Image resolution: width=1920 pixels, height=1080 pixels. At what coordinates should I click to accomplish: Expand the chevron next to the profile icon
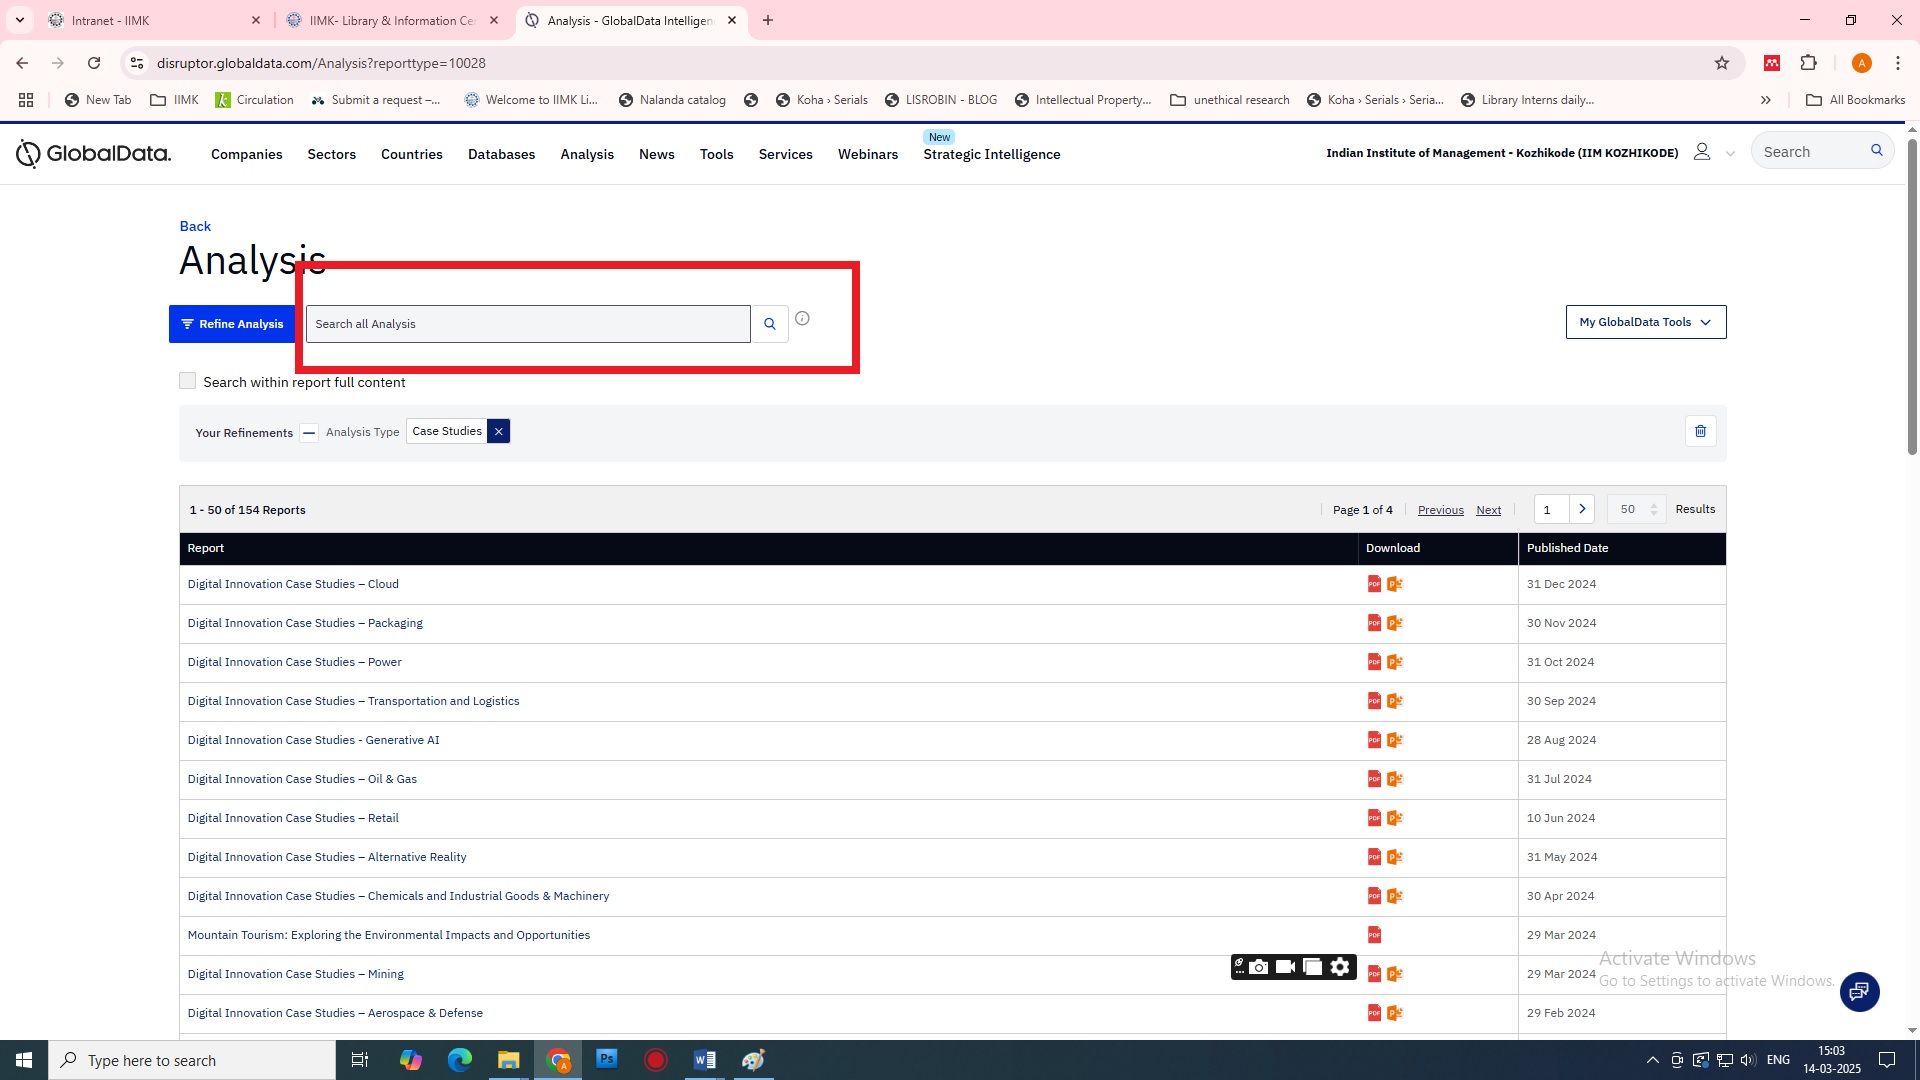click(x=1730, y=154)
